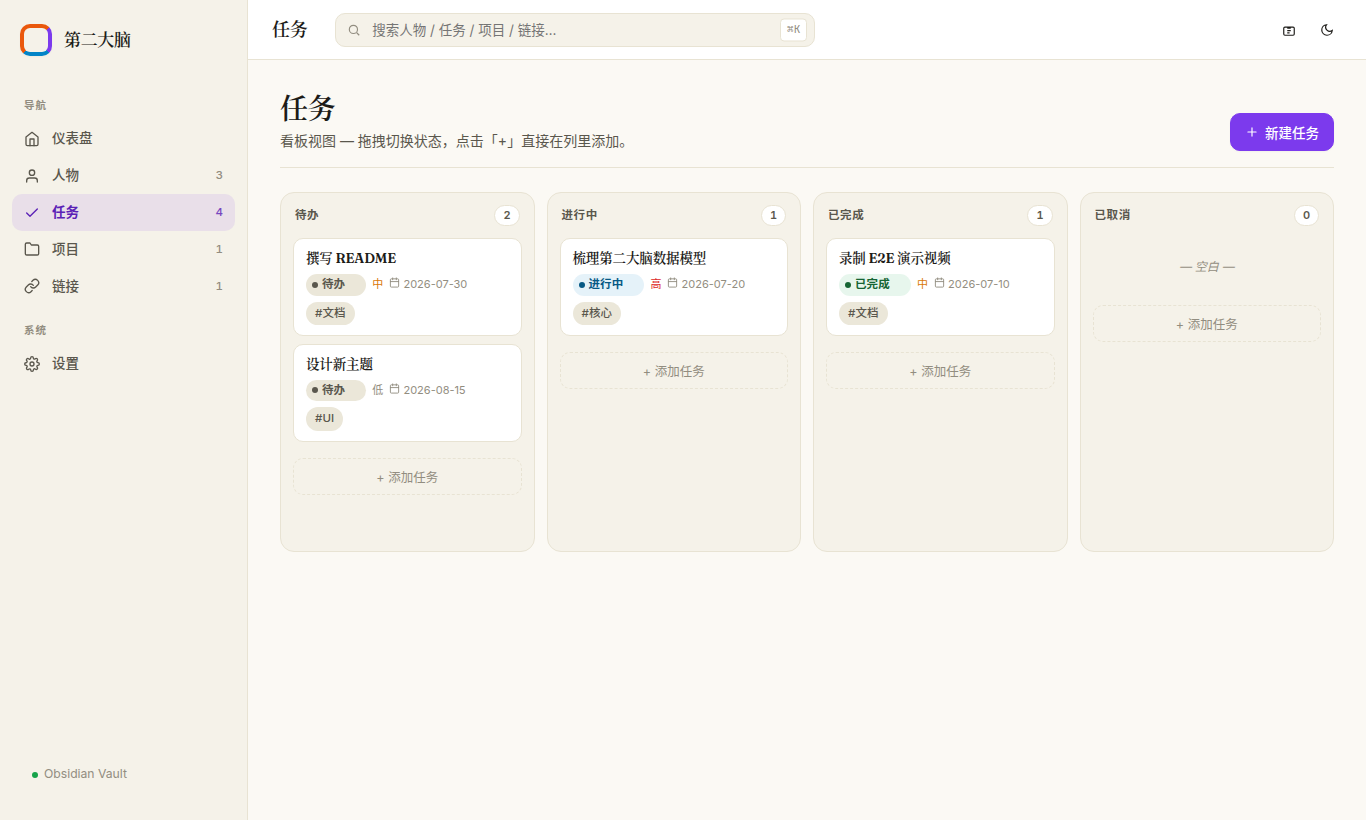Image resolution: width=1366 pixels, height=820 pixels.
Task: Open the 仪表盘 dashboard home icon
Action: 32,139
